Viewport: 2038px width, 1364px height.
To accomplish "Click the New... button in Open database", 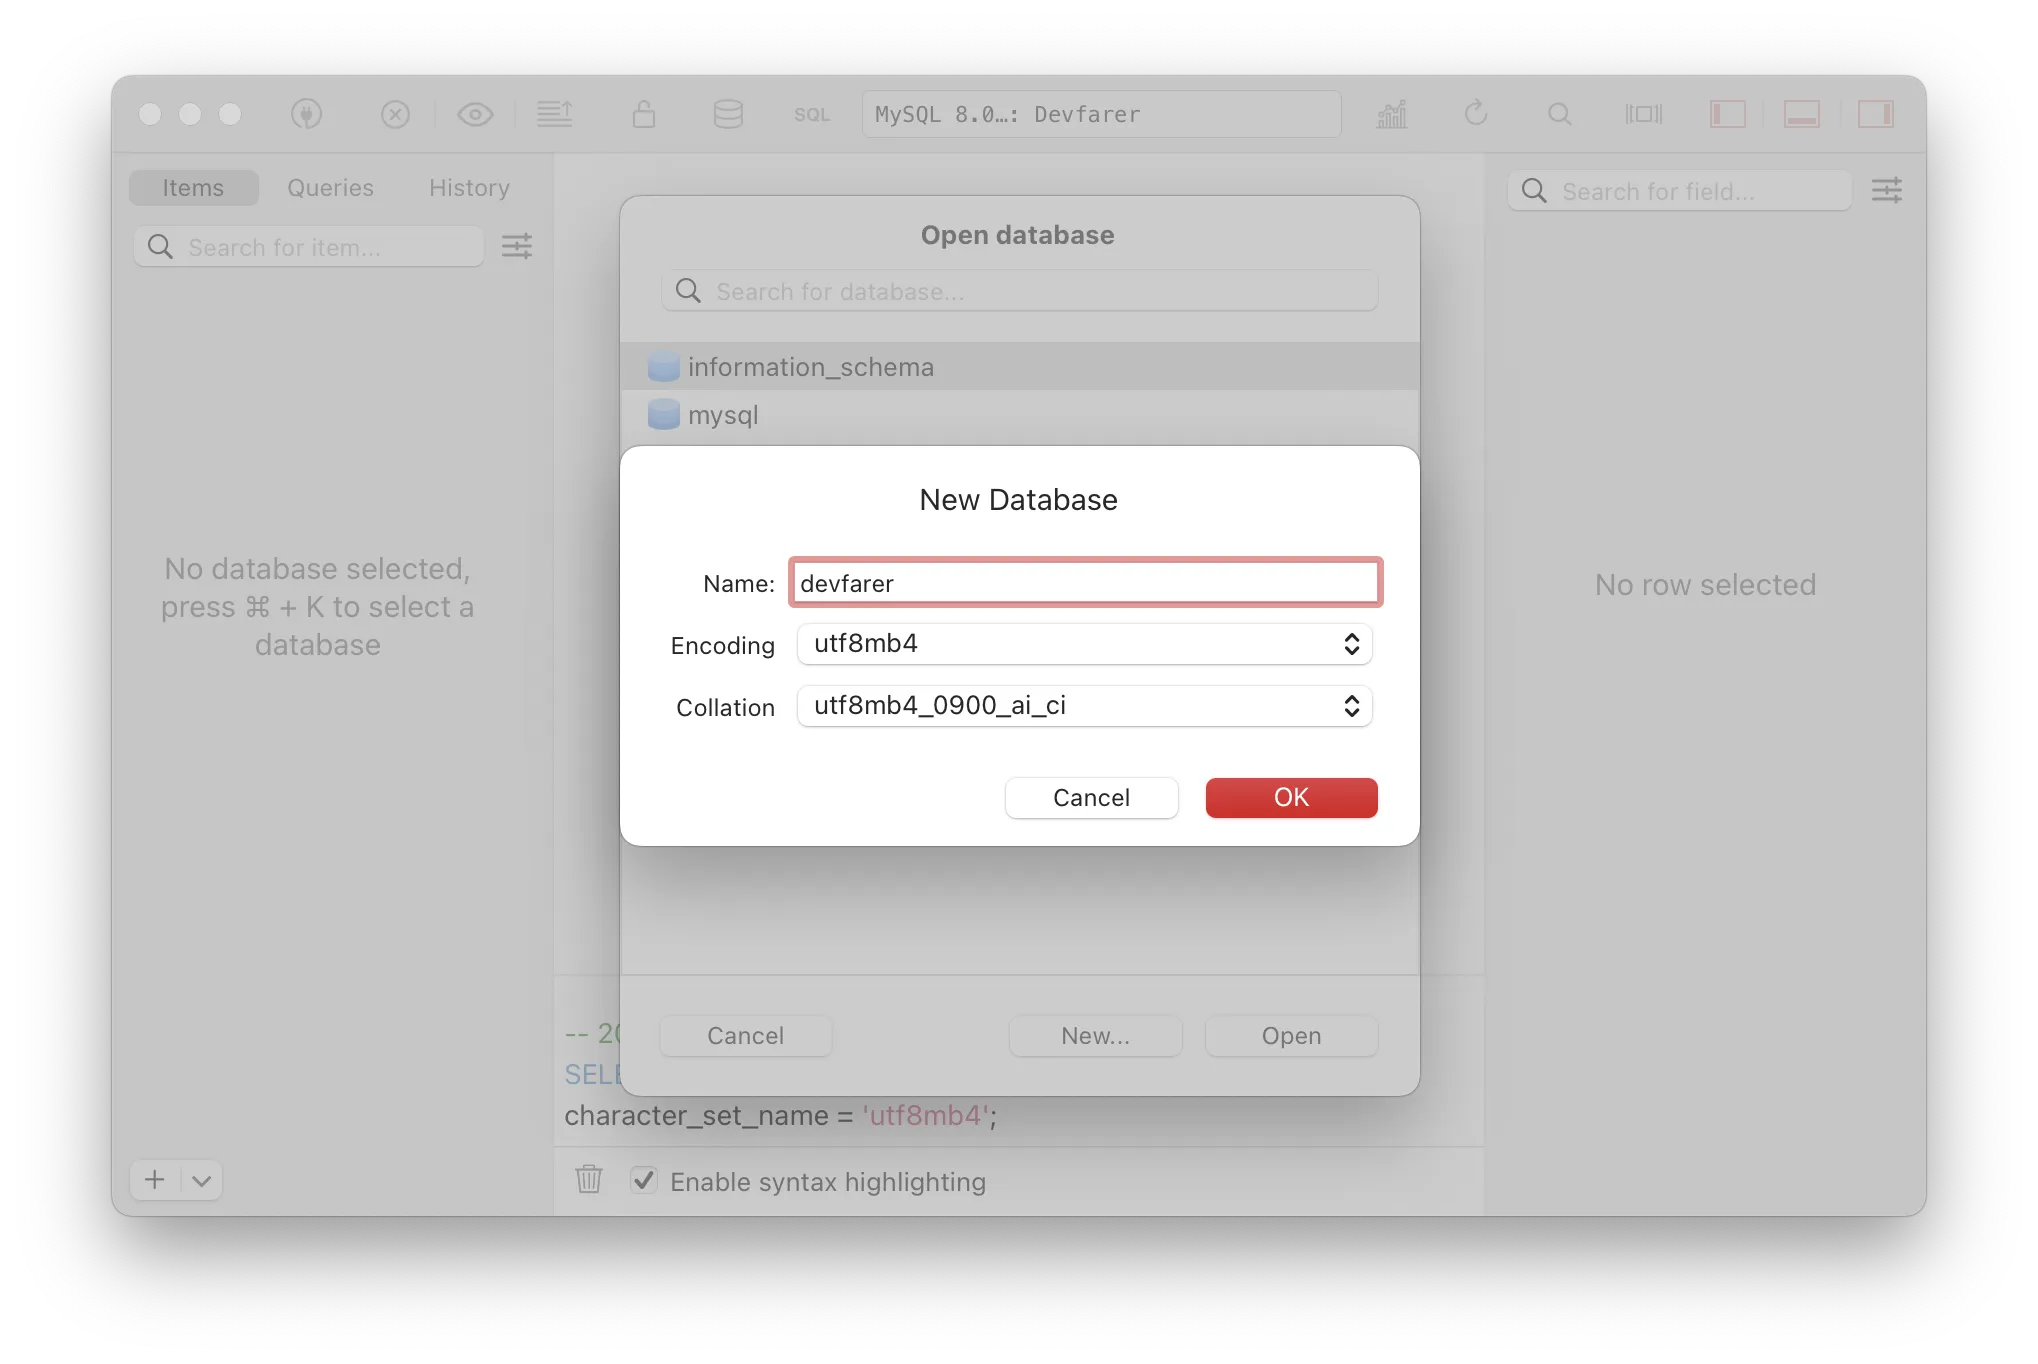I will (1095, 1036).
